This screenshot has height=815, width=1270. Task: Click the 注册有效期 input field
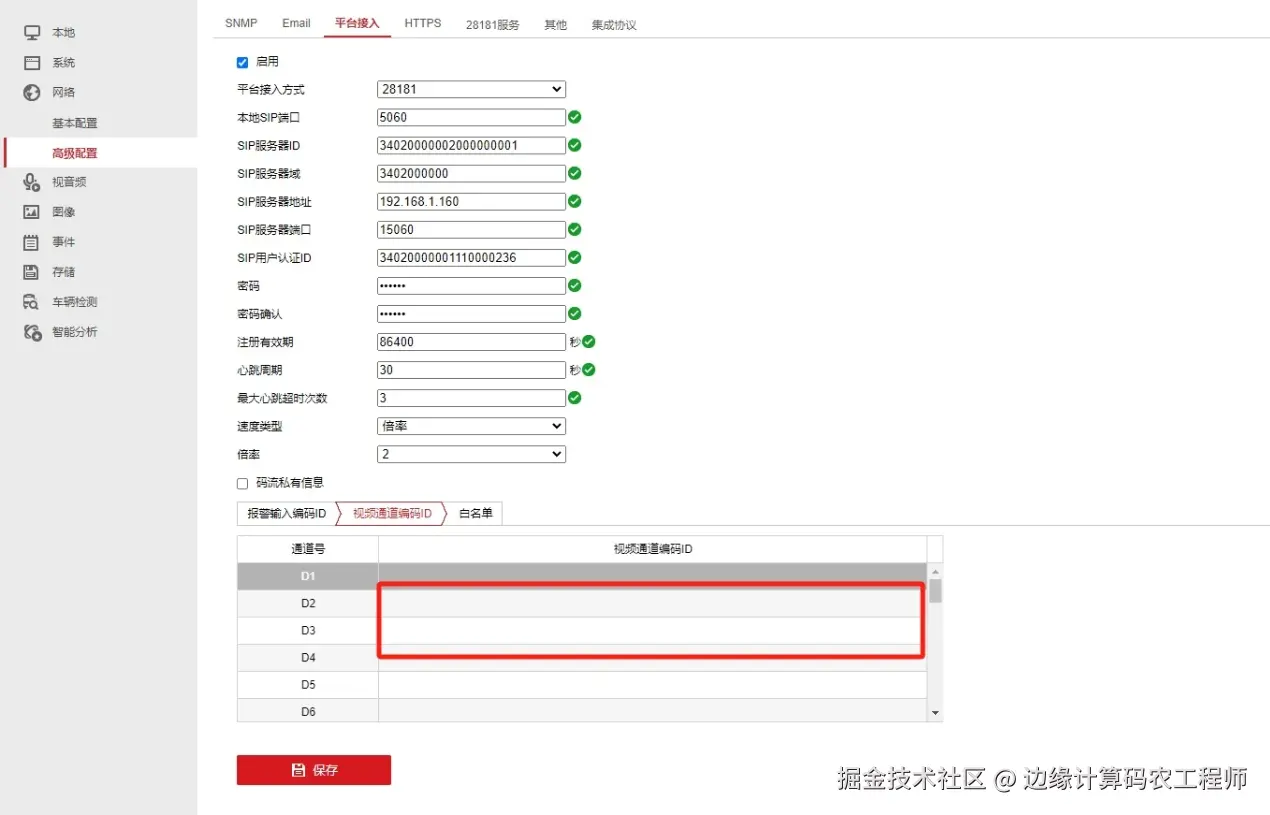(x=471, y=342)
